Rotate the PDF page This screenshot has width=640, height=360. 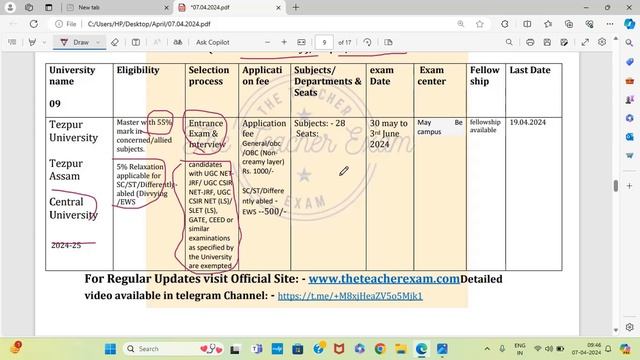(367, 42)
